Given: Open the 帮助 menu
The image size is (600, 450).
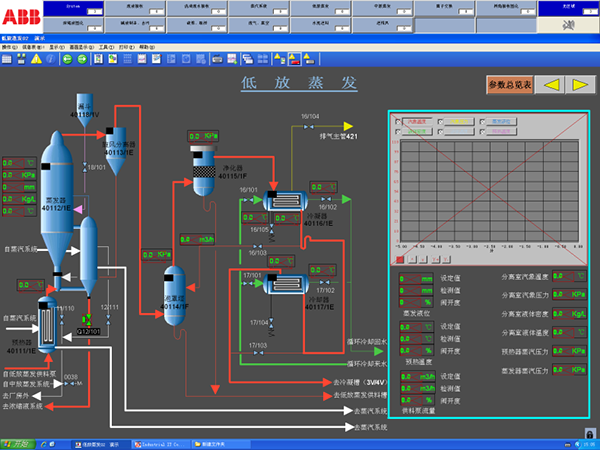Looking at the screenshot, I should pos(146,46).
